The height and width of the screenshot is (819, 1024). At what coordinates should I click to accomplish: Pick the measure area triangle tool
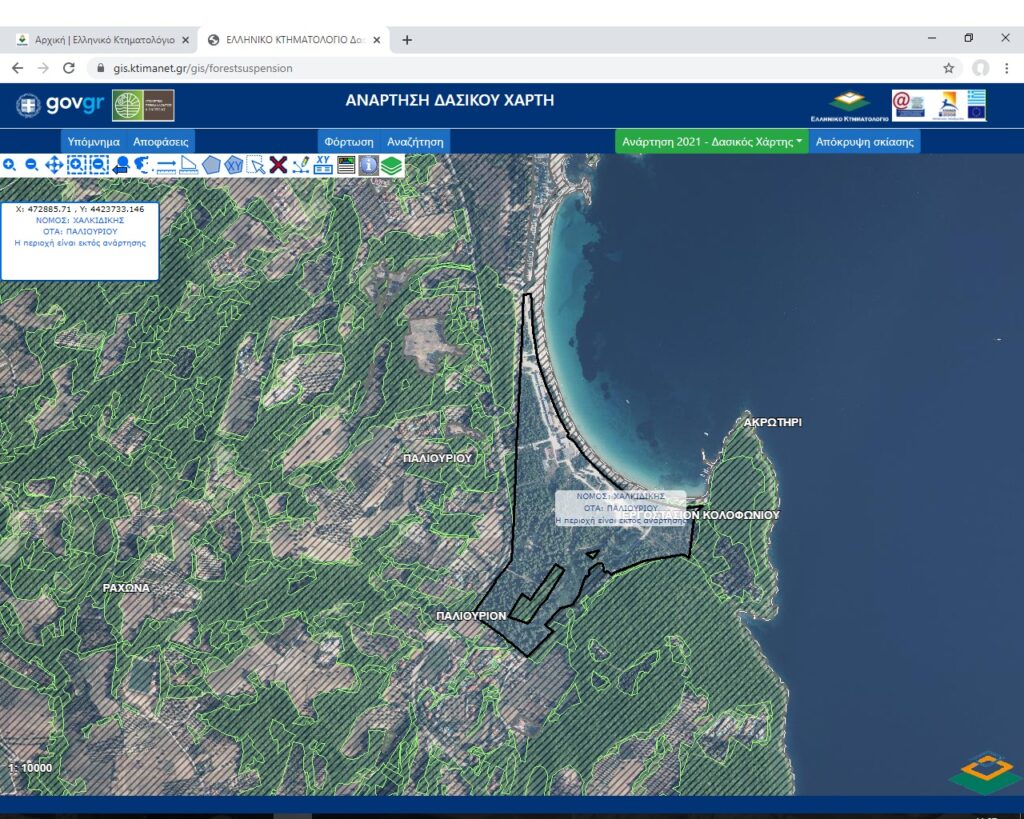(x=188, y=165)
